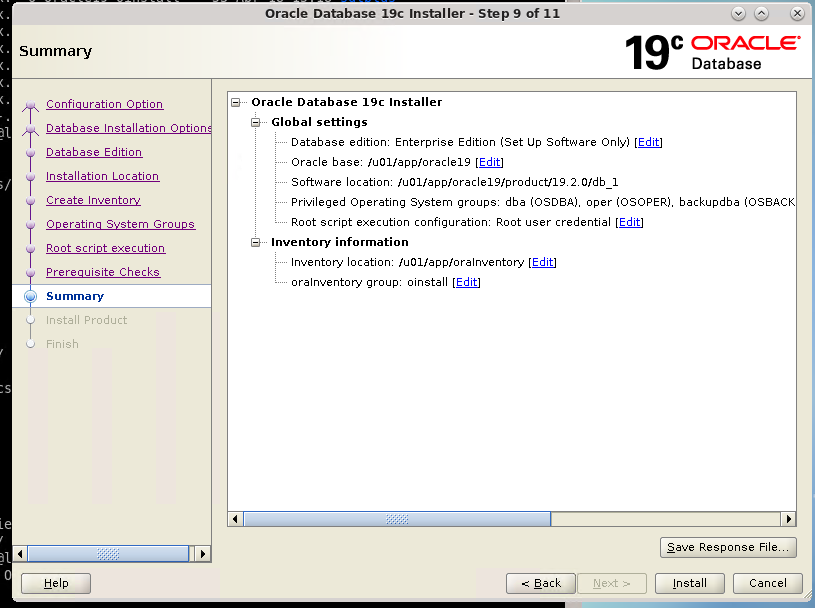Image resolution: width=815 pixels, height=608 pixels.
Task: Edit the oraInventory group
Action: click(466, 282)
